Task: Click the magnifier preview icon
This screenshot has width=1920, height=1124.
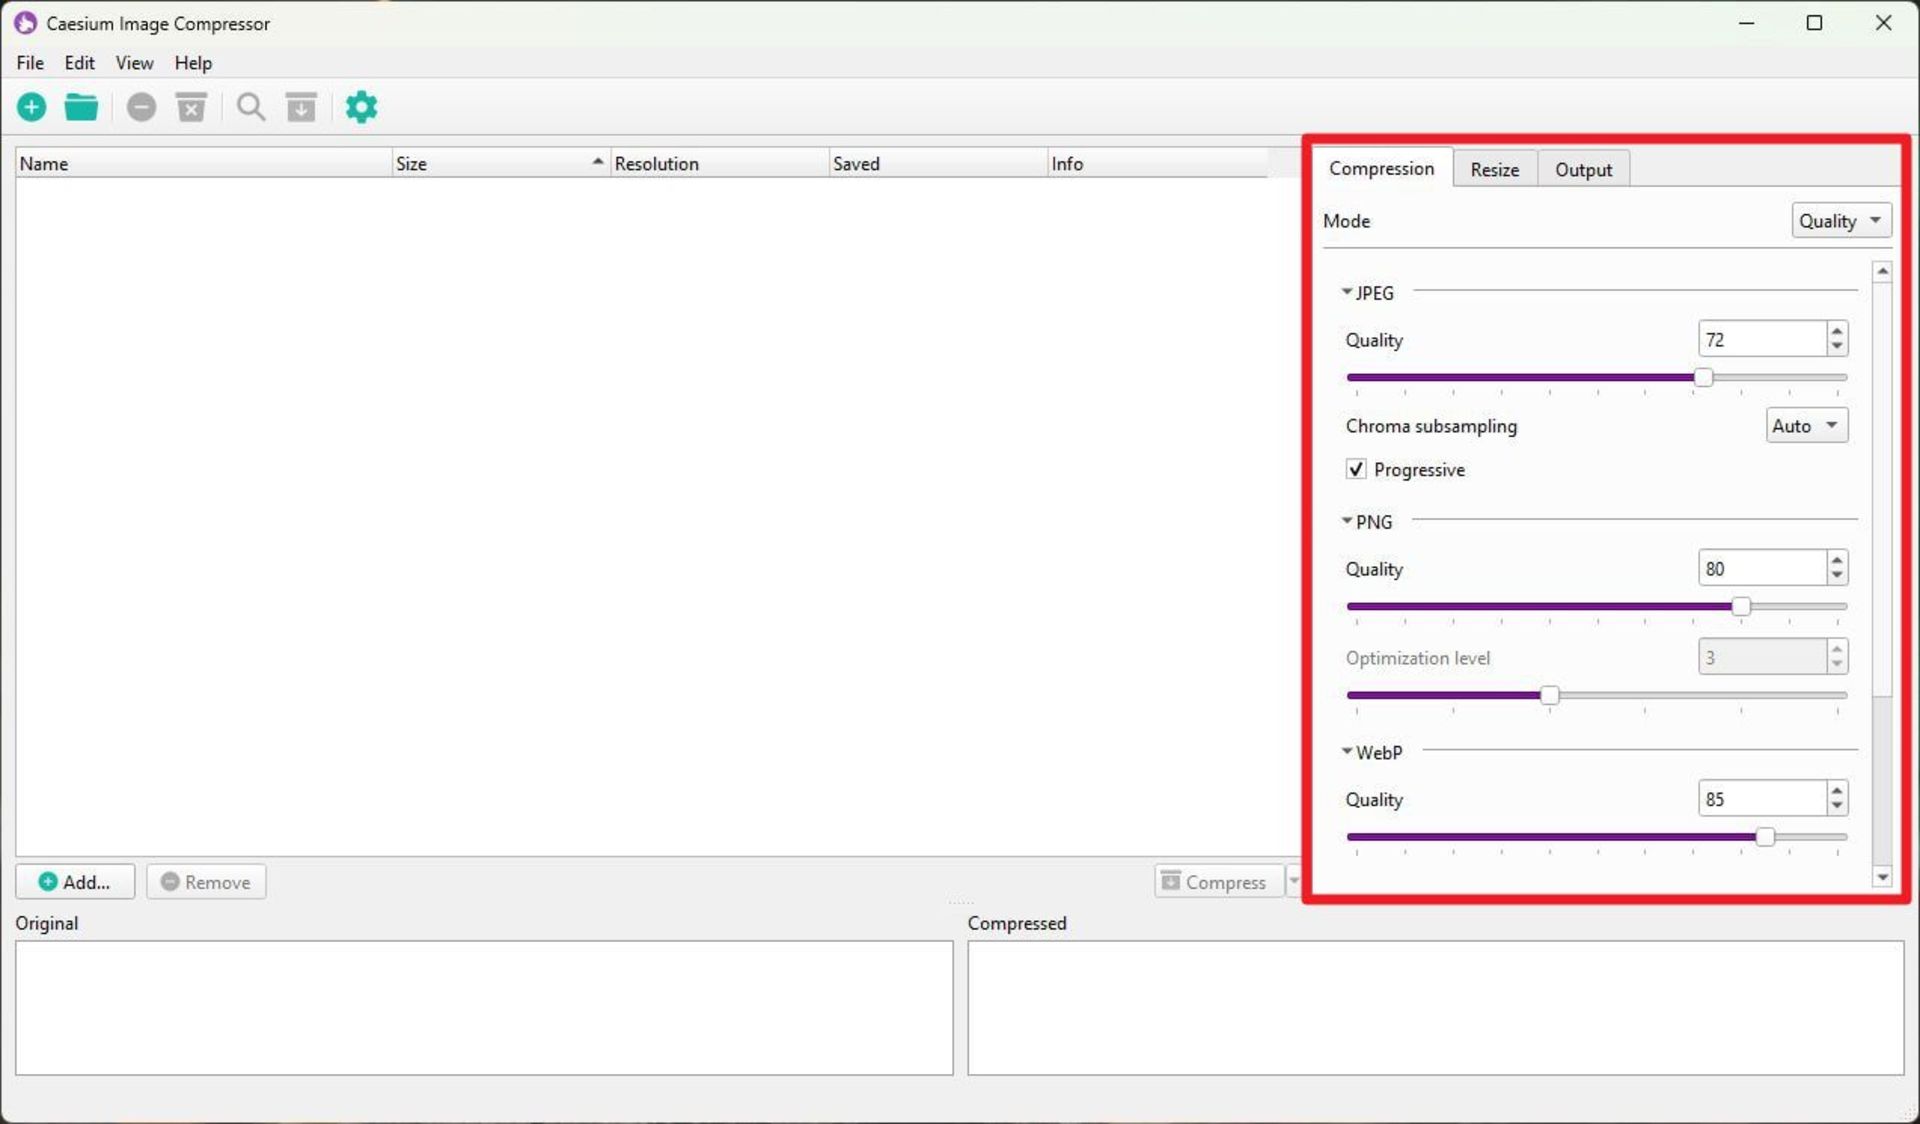Action: coord(250,107)
